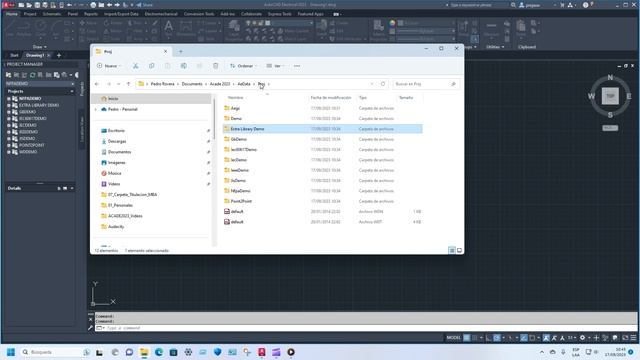The image size is (640, 360).
Task: Click the Customization menu icon in AutoCAD status bar
Action: tap(633, 338)
